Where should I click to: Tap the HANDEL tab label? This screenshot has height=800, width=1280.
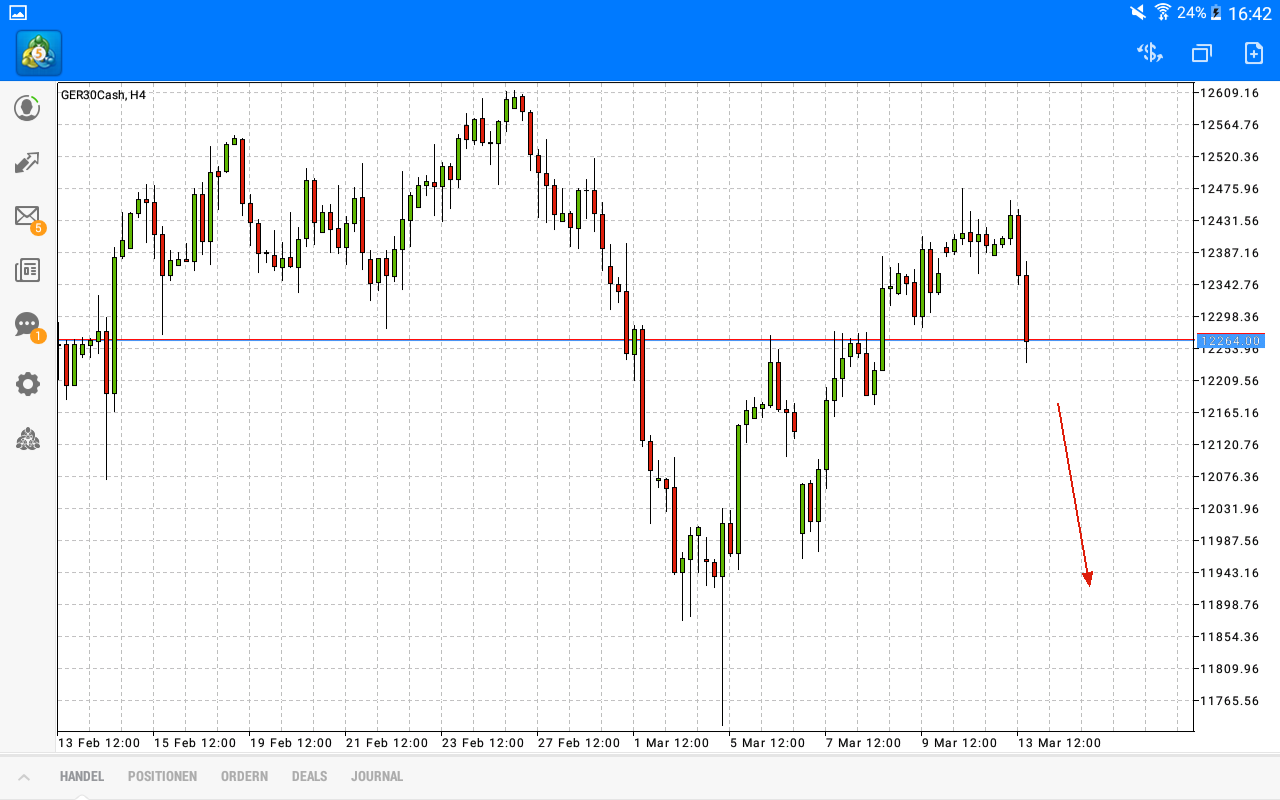tap(81, 776)
